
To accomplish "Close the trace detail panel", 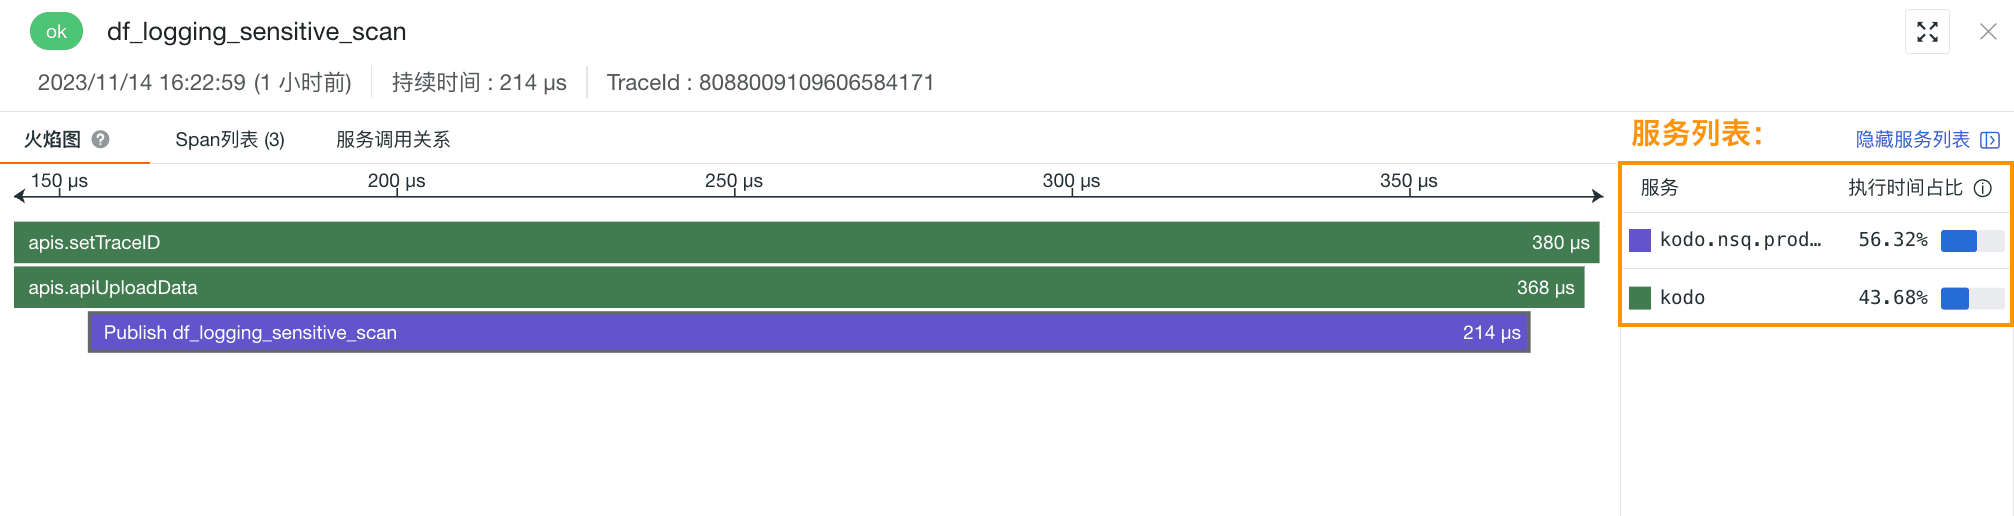I will tap(1988, 32).
